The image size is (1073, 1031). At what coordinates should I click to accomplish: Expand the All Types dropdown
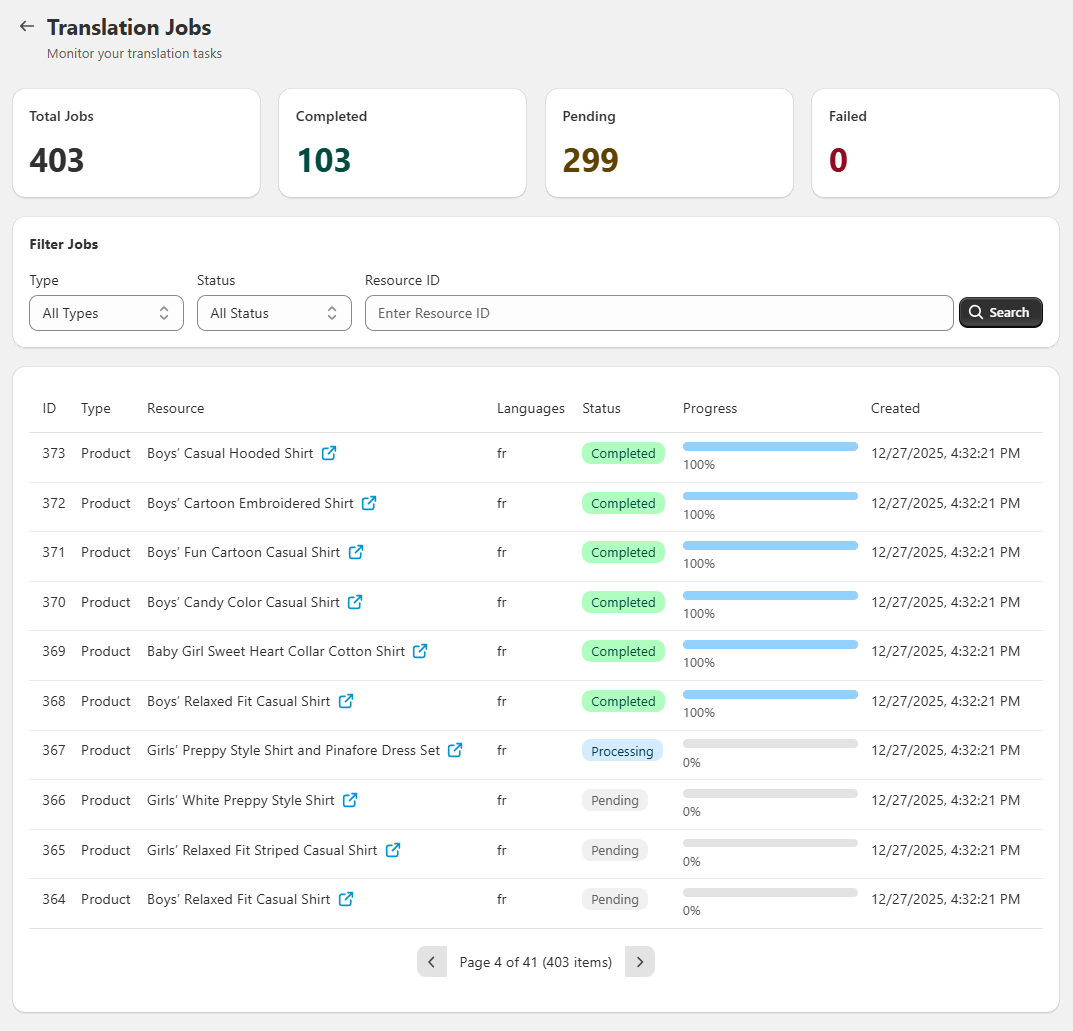tap(106, 313)
